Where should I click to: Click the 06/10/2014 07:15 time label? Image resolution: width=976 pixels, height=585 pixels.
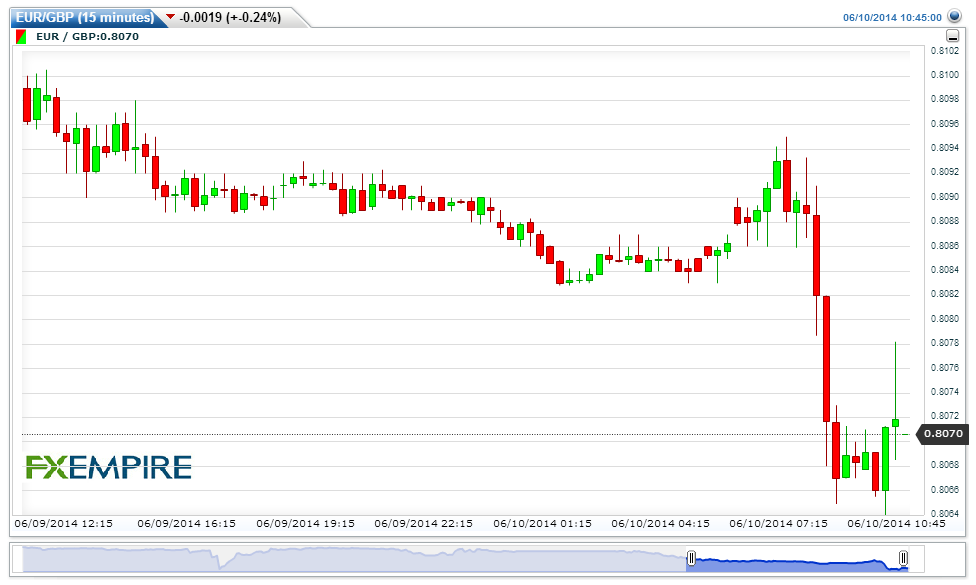(779, 524)
